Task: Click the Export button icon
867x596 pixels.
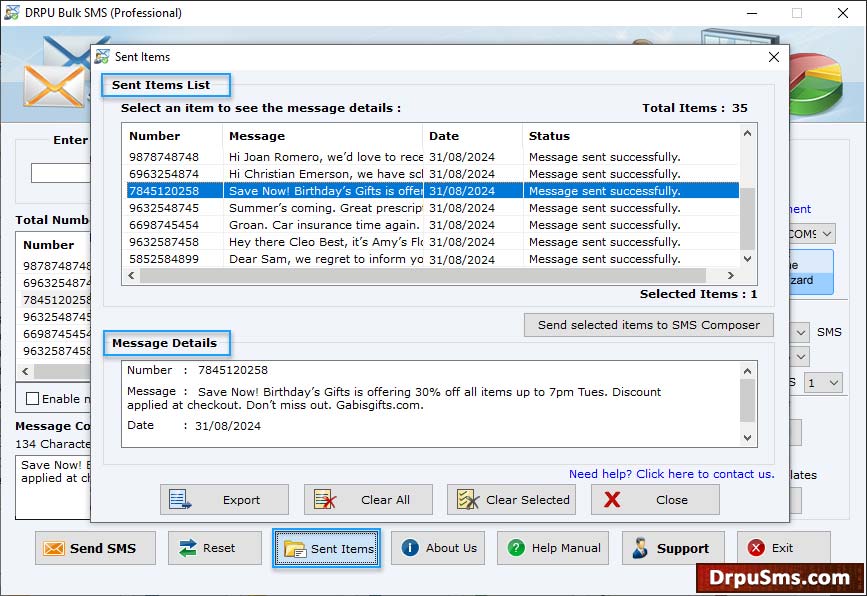Action: click(180, 500)
